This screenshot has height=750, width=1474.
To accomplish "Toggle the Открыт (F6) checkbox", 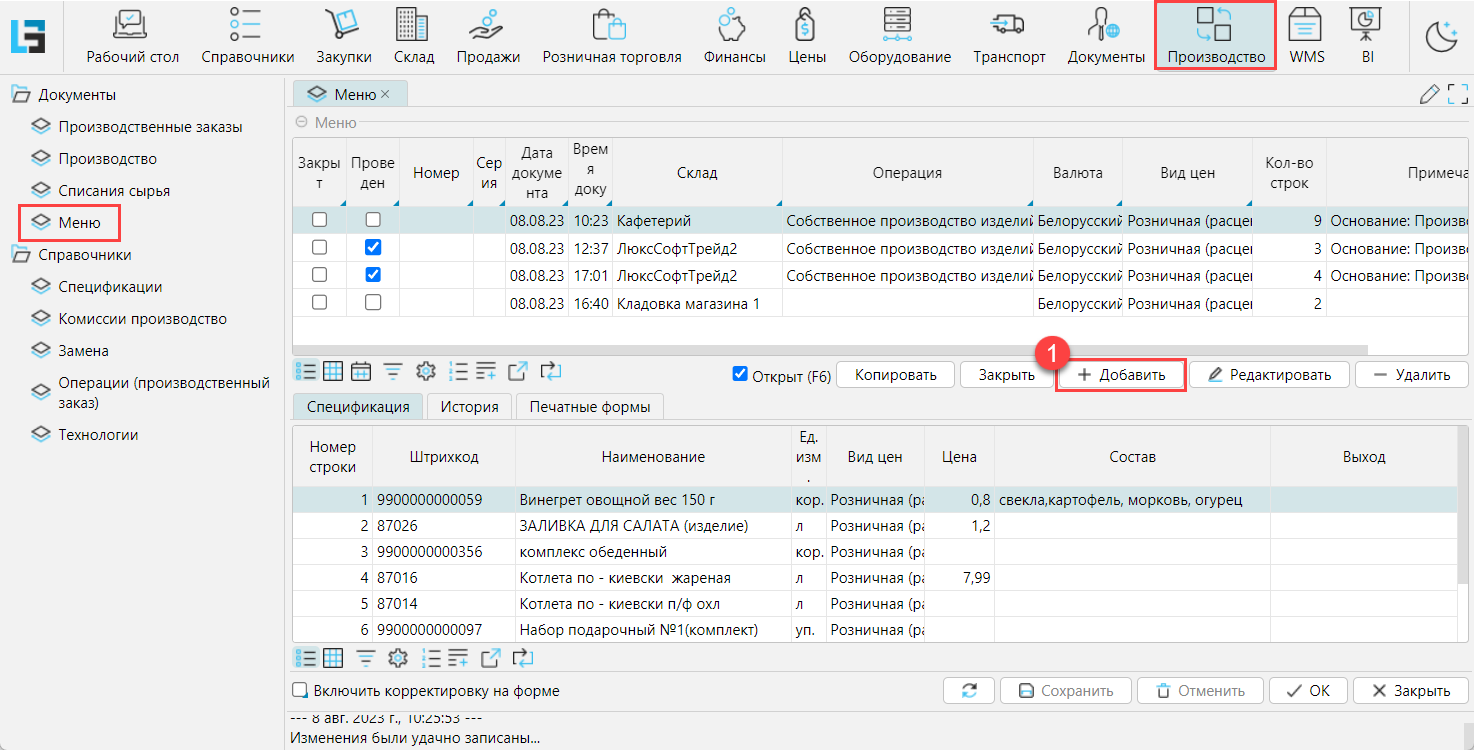I will click(740, 374).
